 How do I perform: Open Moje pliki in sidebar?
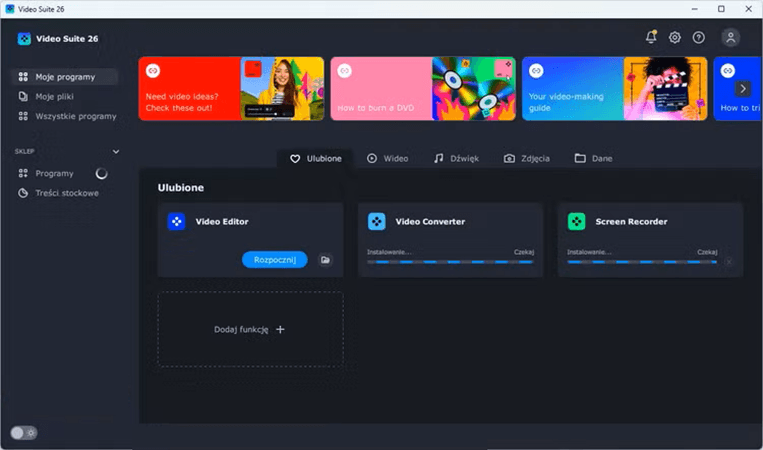65,97
